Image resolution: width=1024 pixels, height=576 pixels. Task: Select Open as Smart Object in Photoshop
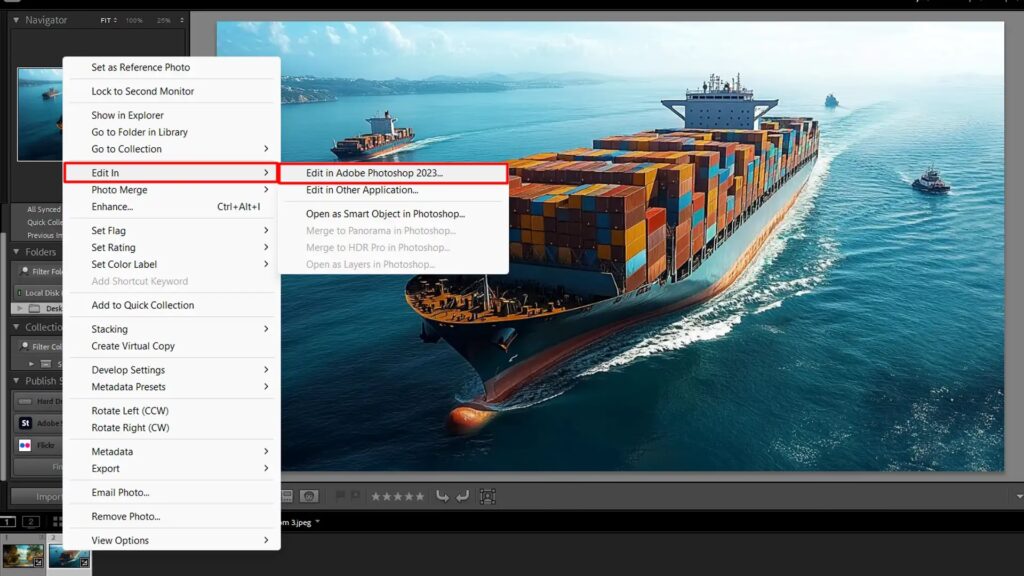pos(385,214)
